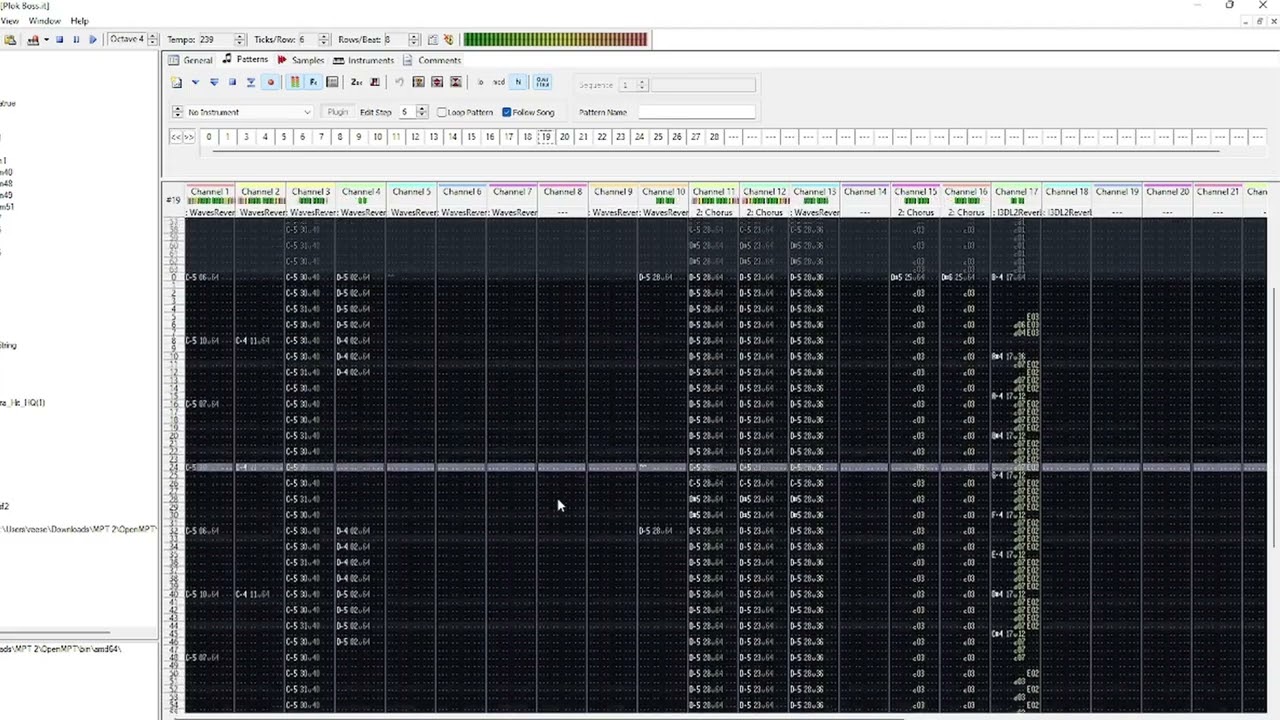Open the Window menu
Screen dimensions: 1280x720
coord(44,21)
